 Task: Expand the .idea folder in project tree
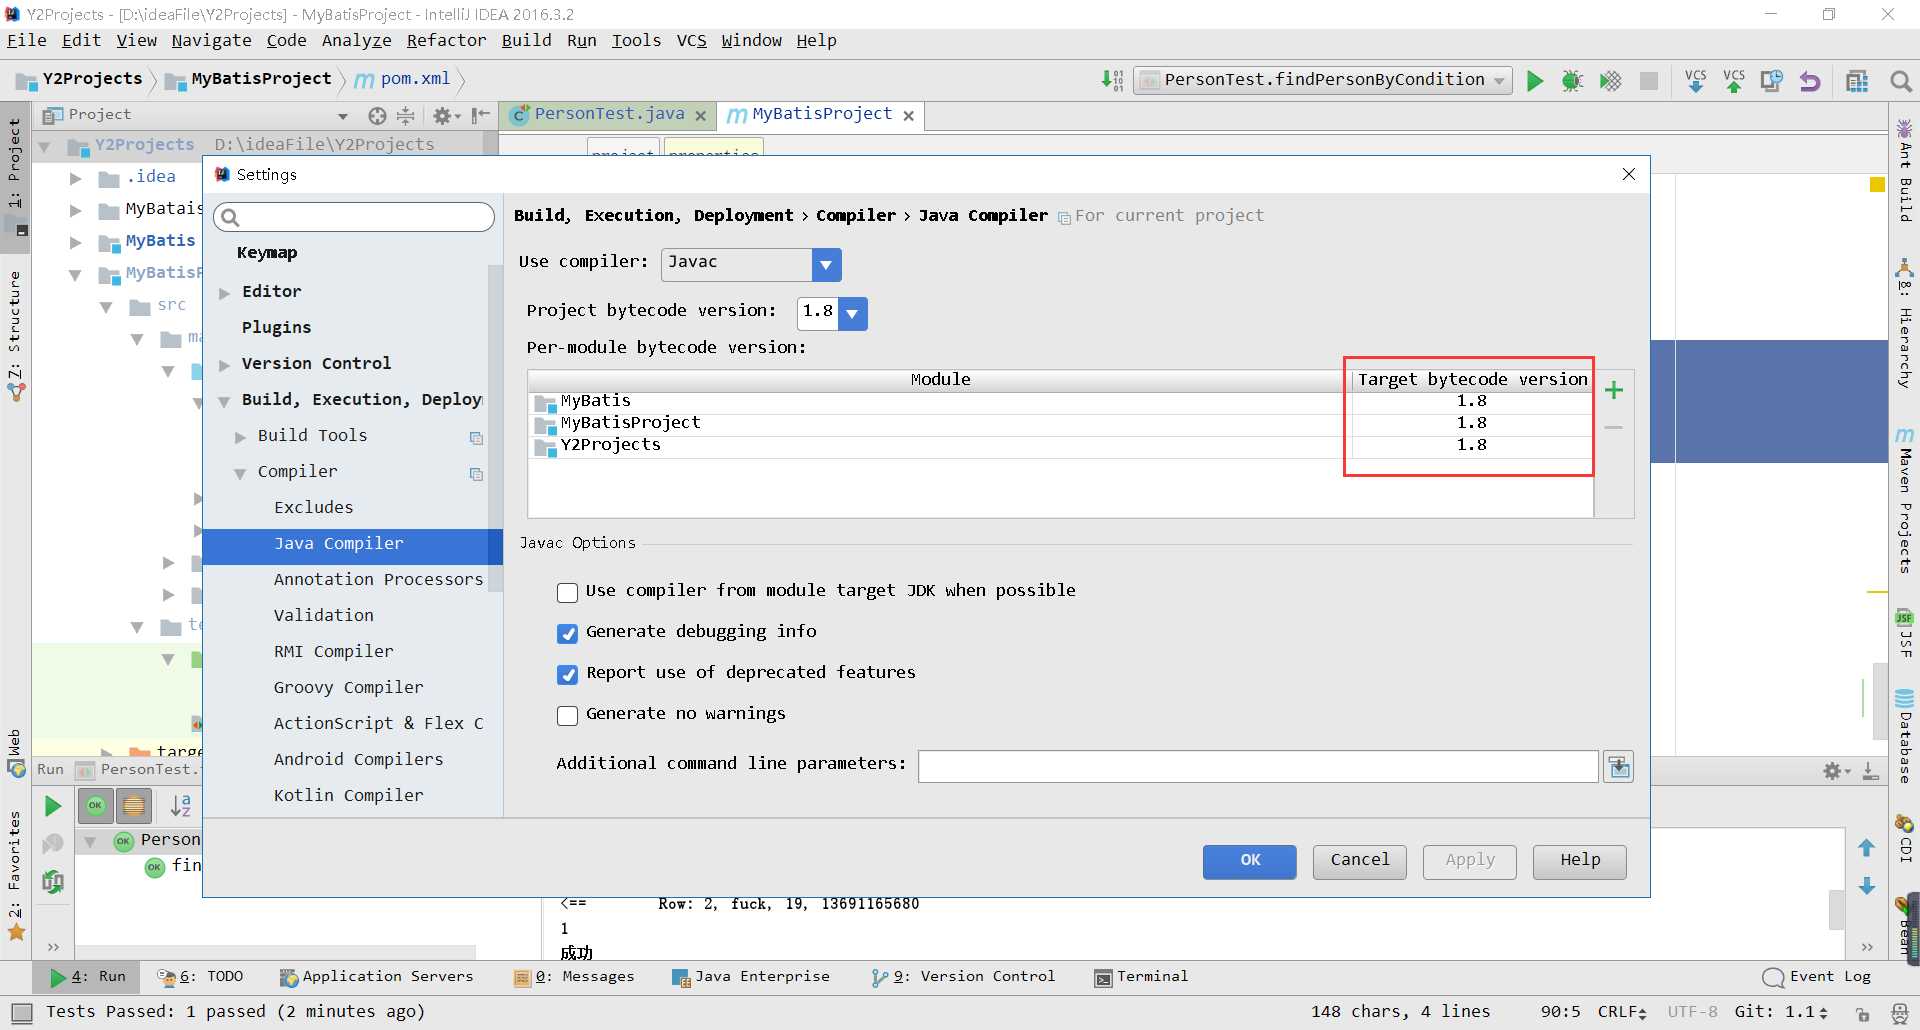point(75,179)
